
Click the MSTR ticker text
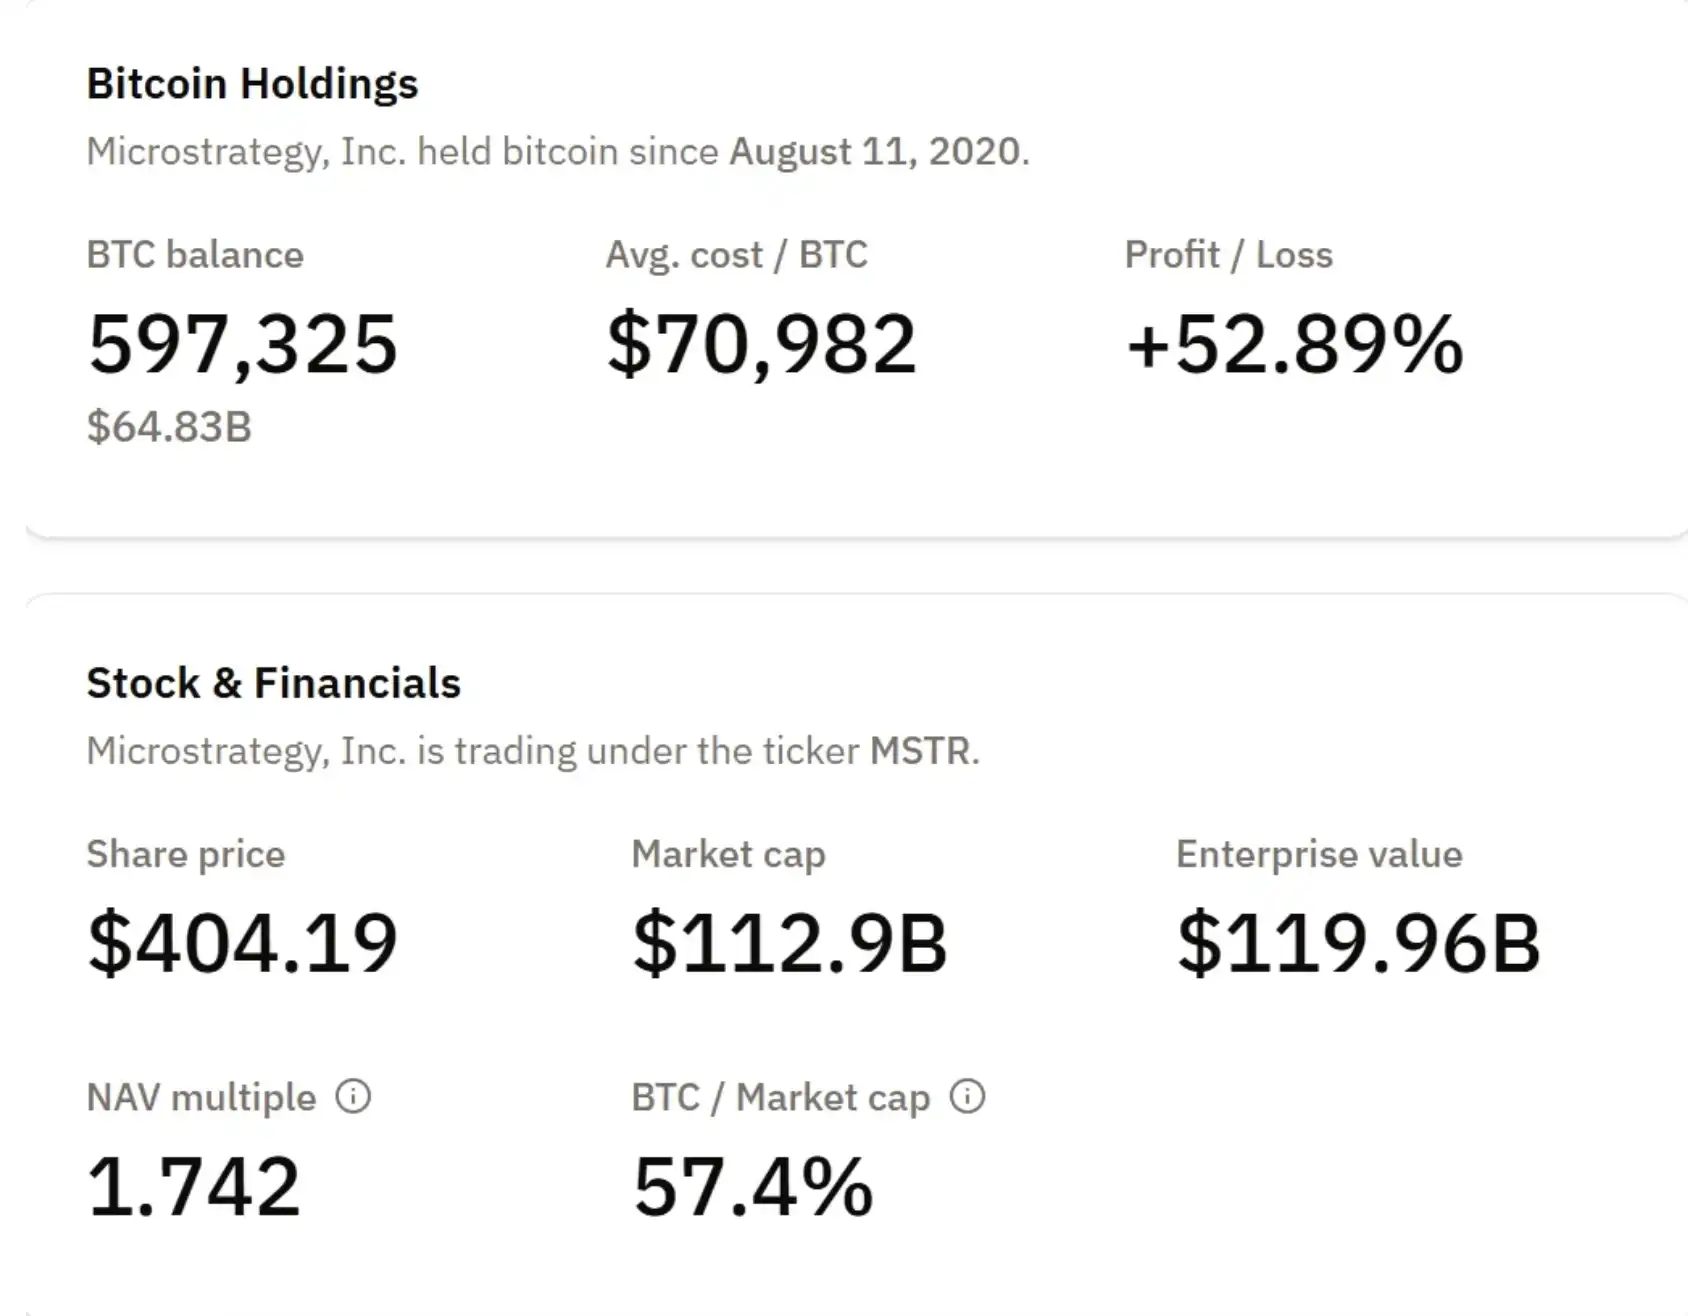coord(920,751)
